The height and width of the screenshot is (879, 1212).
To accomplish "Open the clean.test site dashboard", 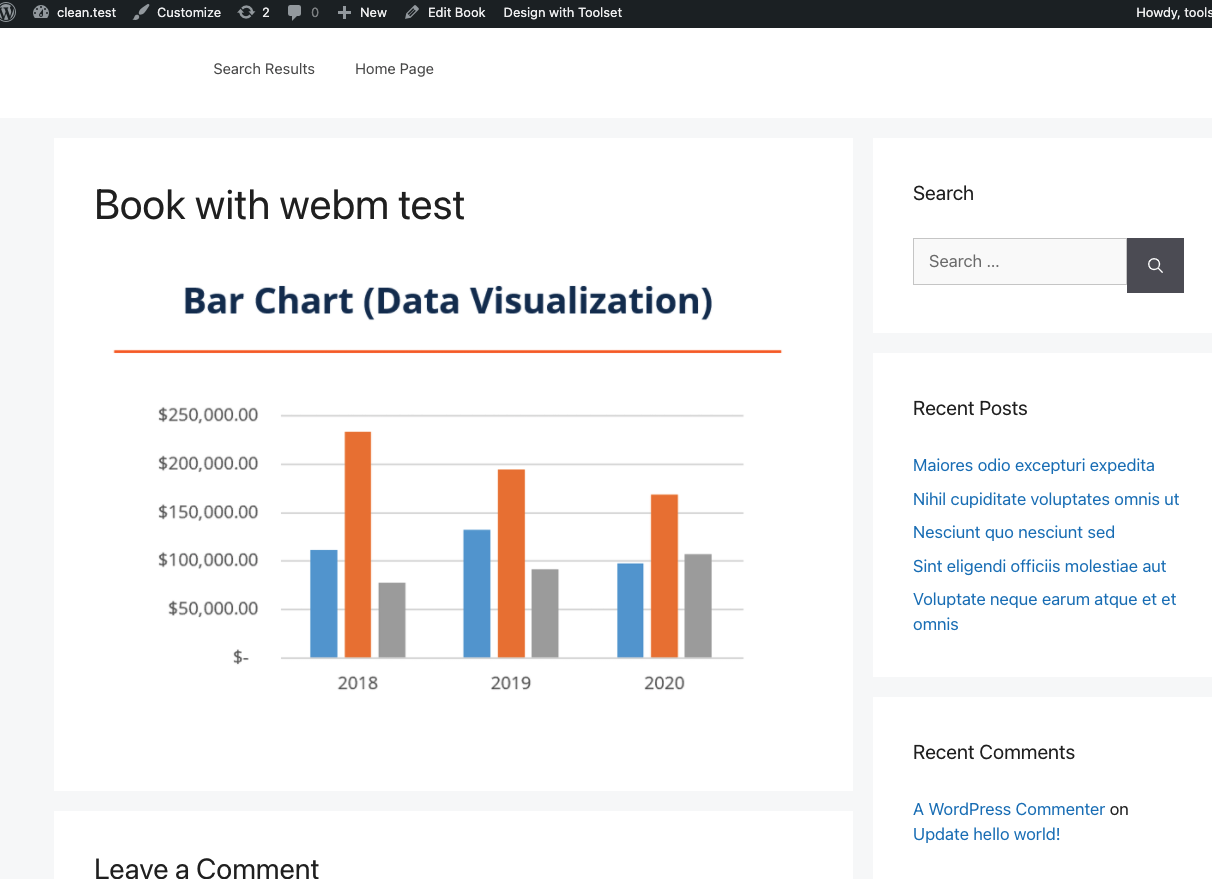I will pyautogui.click(x=75, y=13).
